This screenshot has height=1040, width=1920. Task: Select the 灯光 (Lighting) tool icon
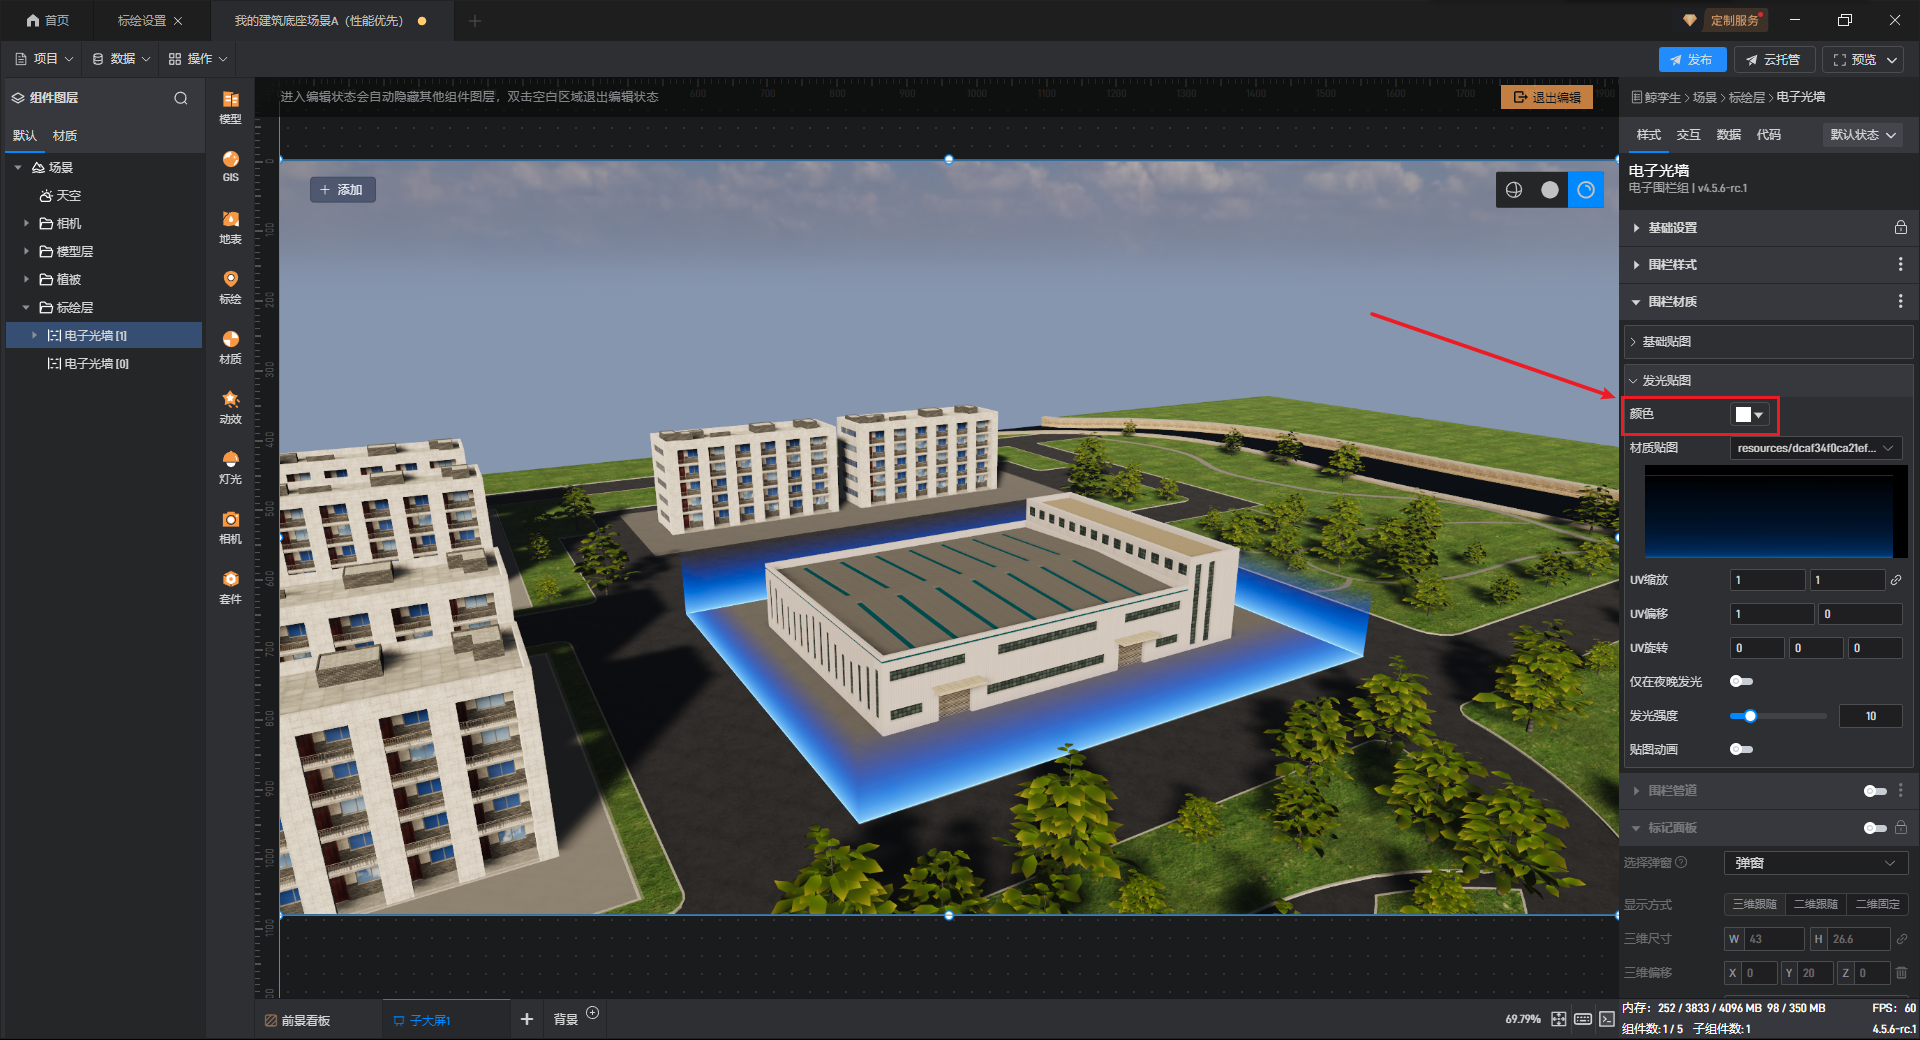click(230, 466)
